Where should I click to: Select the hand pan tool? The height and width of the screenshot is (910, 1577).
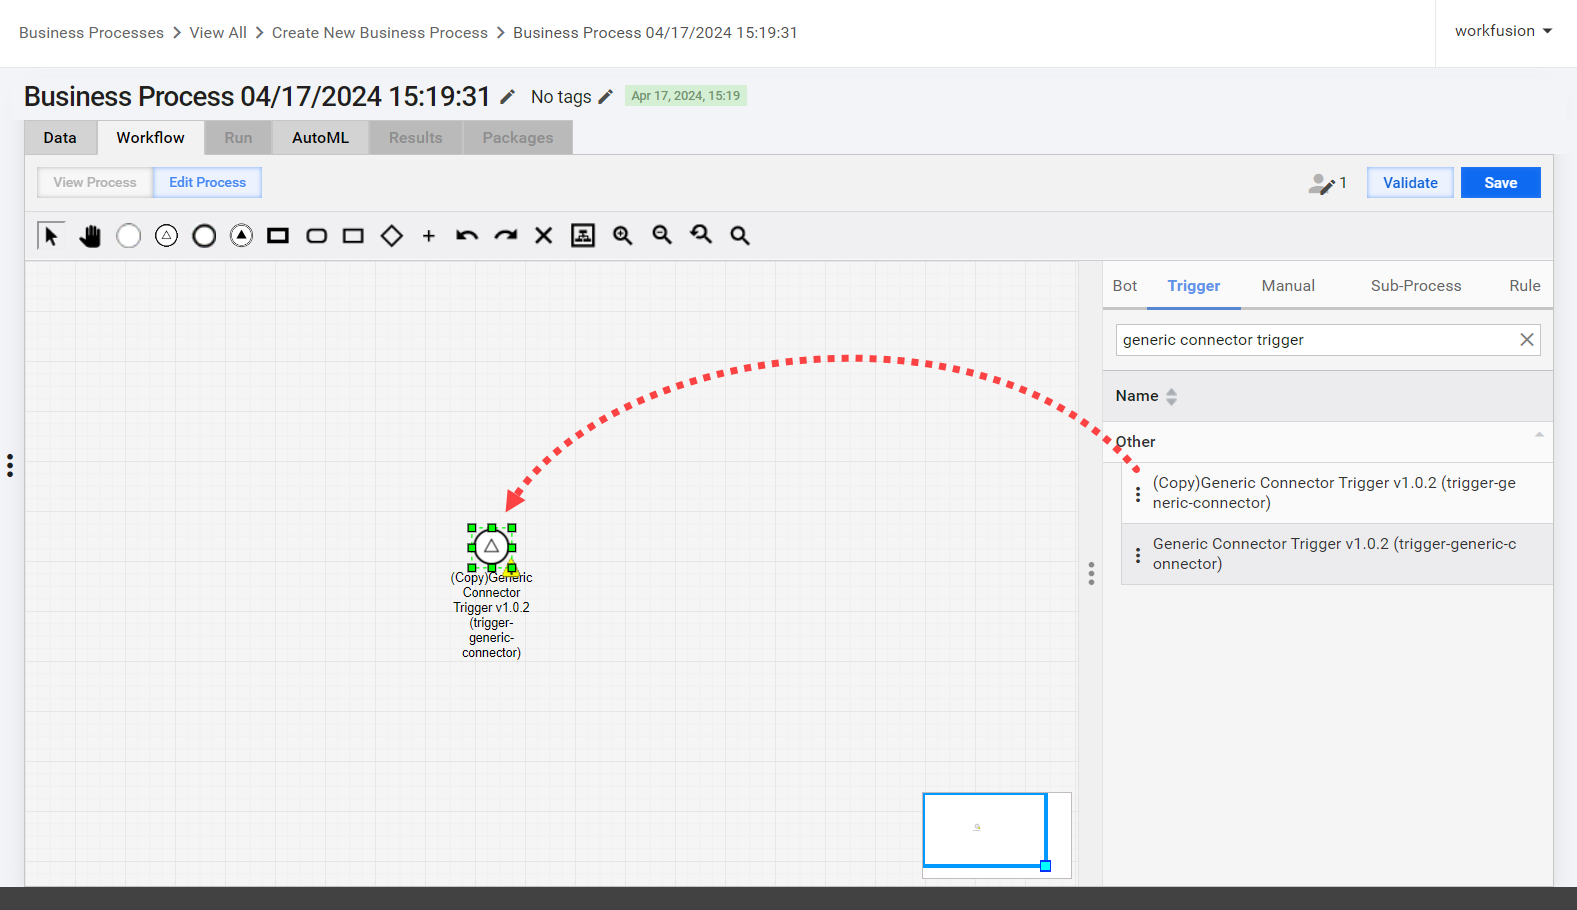click(90, 236)
